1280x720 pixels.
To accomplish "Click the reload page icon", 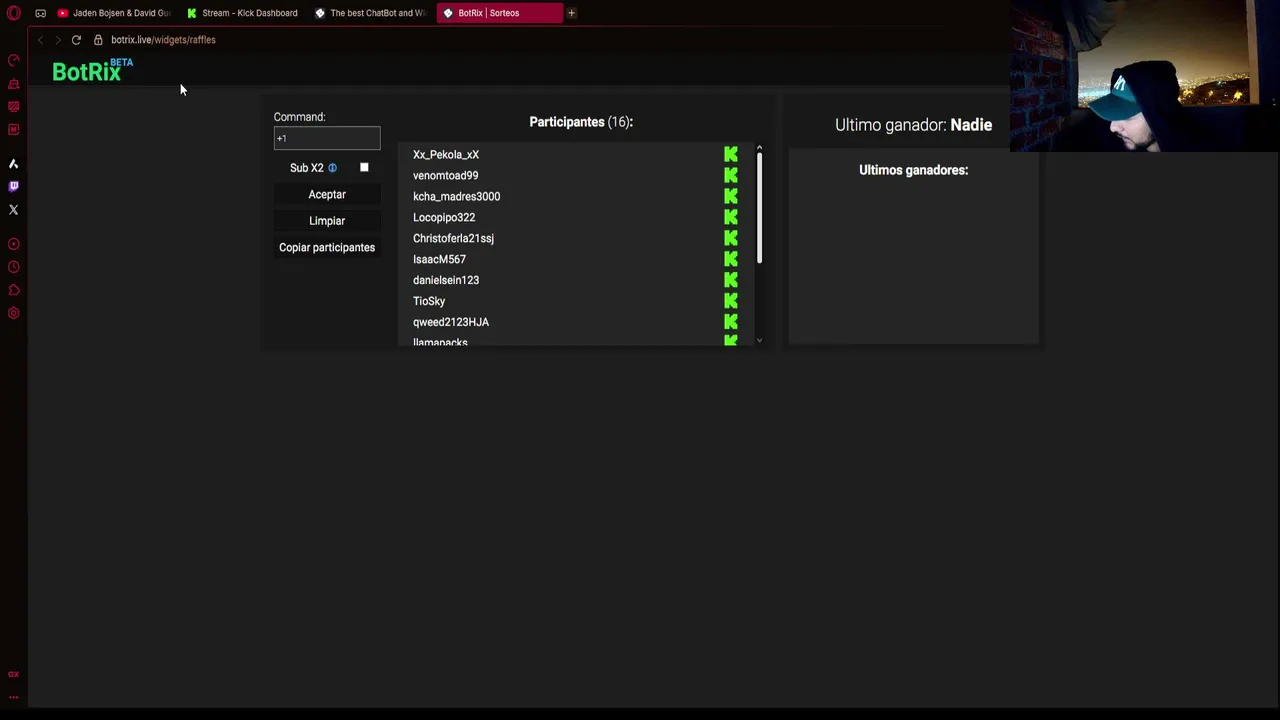I will coord(76,40).
